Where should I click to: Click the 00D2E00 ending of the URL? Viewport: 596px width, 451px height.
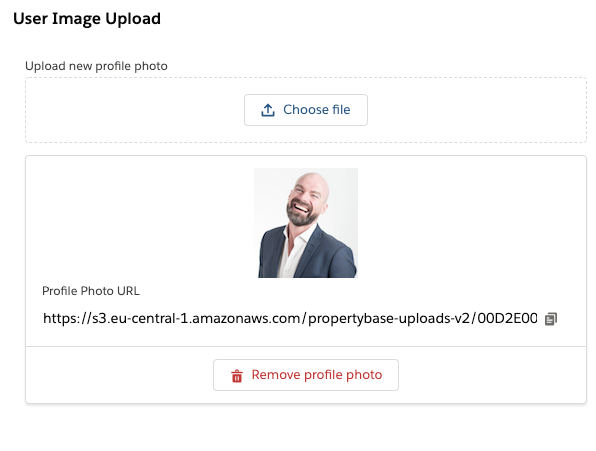(507, 318)
